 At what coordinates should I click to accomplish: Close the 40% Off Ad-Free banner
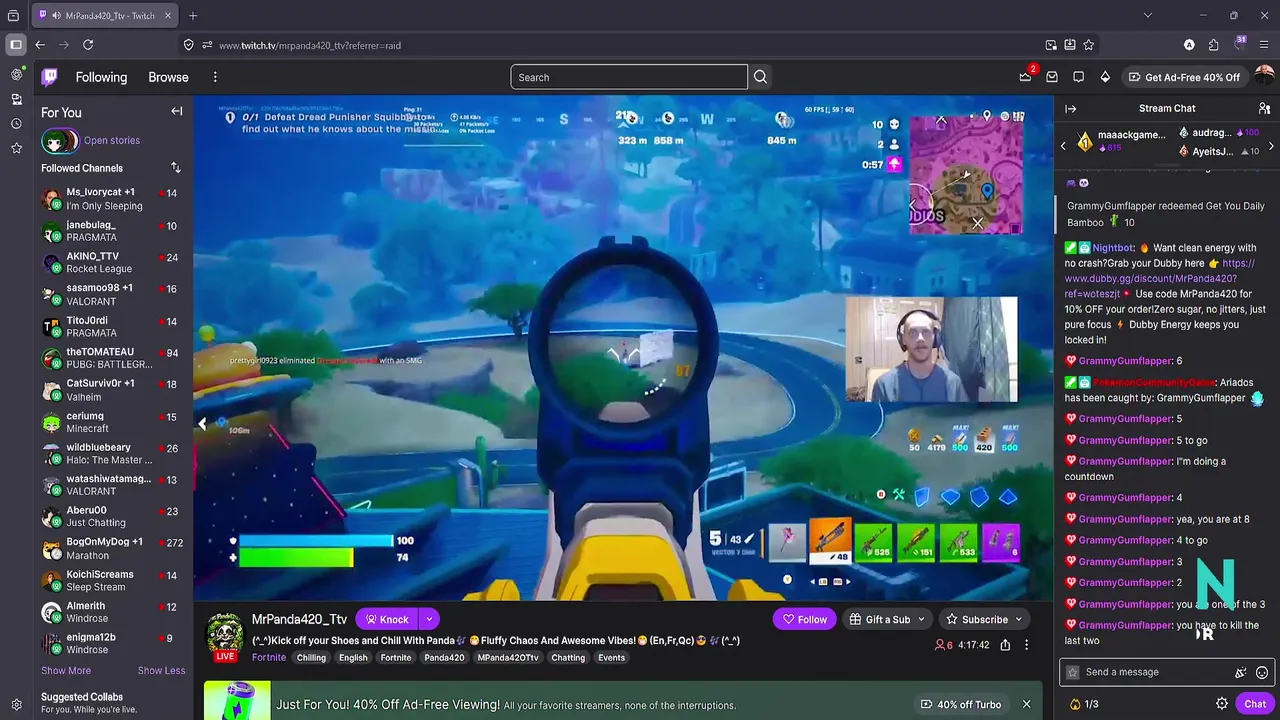[x=1026, y=704]
